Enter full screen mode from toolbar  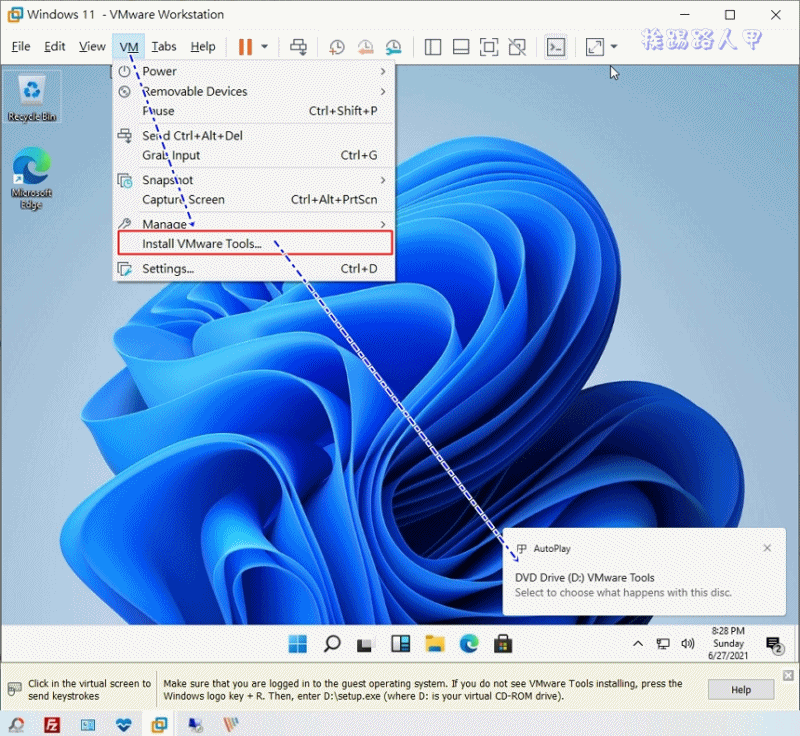point(488,47)
